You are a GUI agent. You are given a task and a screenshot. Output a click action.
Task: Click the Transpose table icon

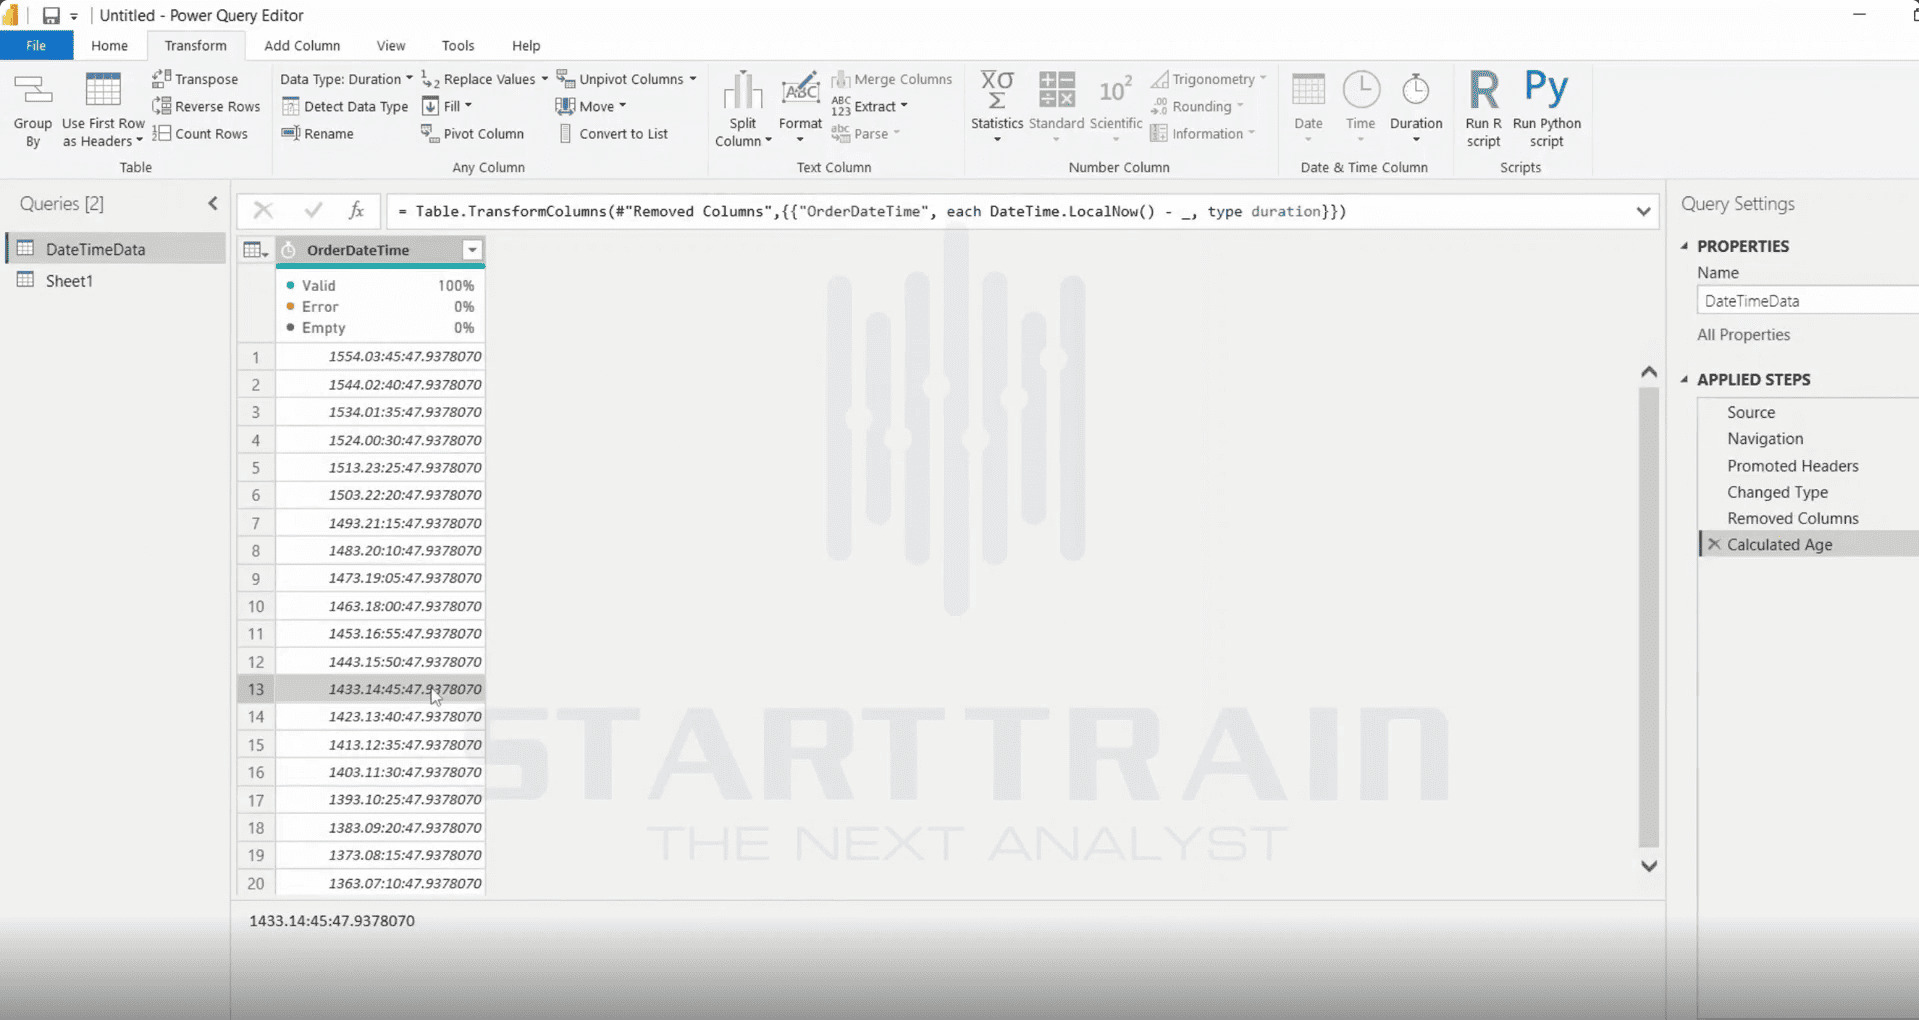(x=161, y=78)
